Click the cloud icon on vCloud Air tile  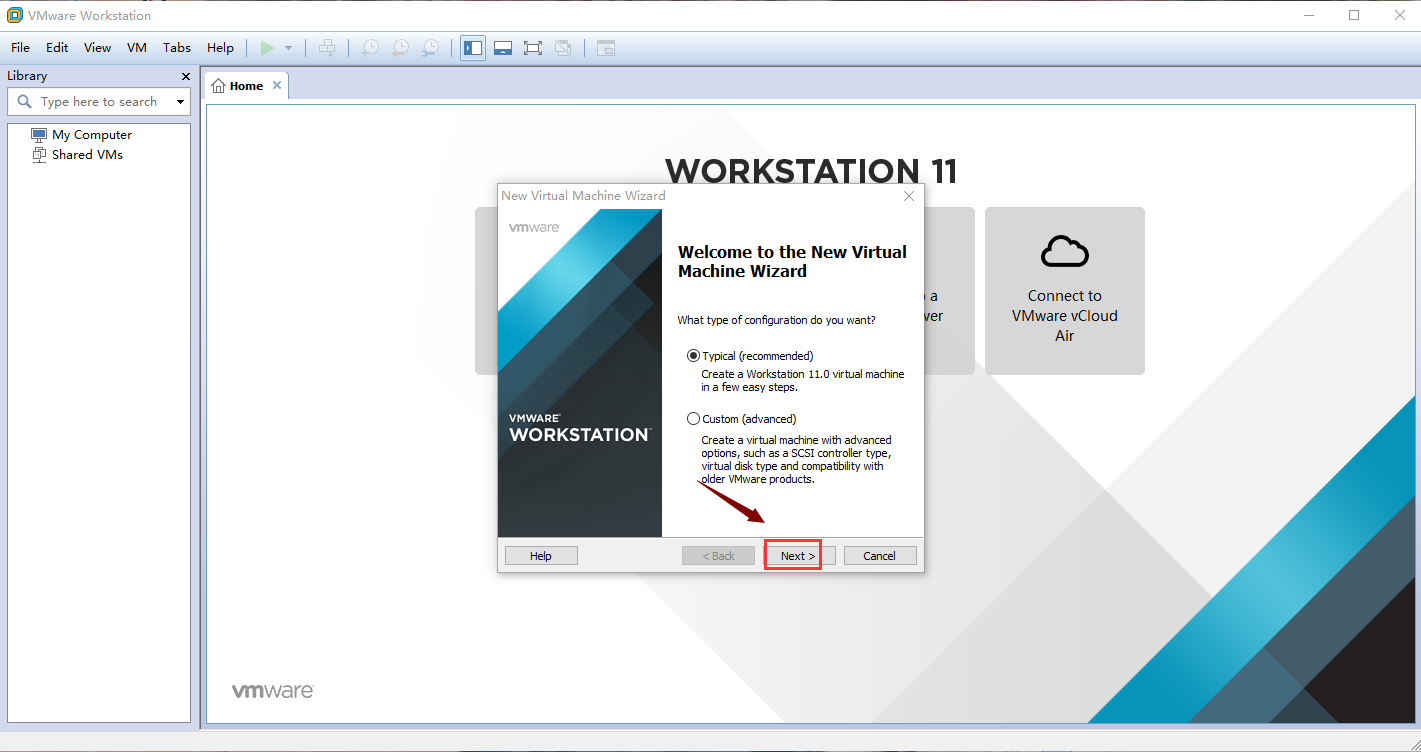(1065, 252)
